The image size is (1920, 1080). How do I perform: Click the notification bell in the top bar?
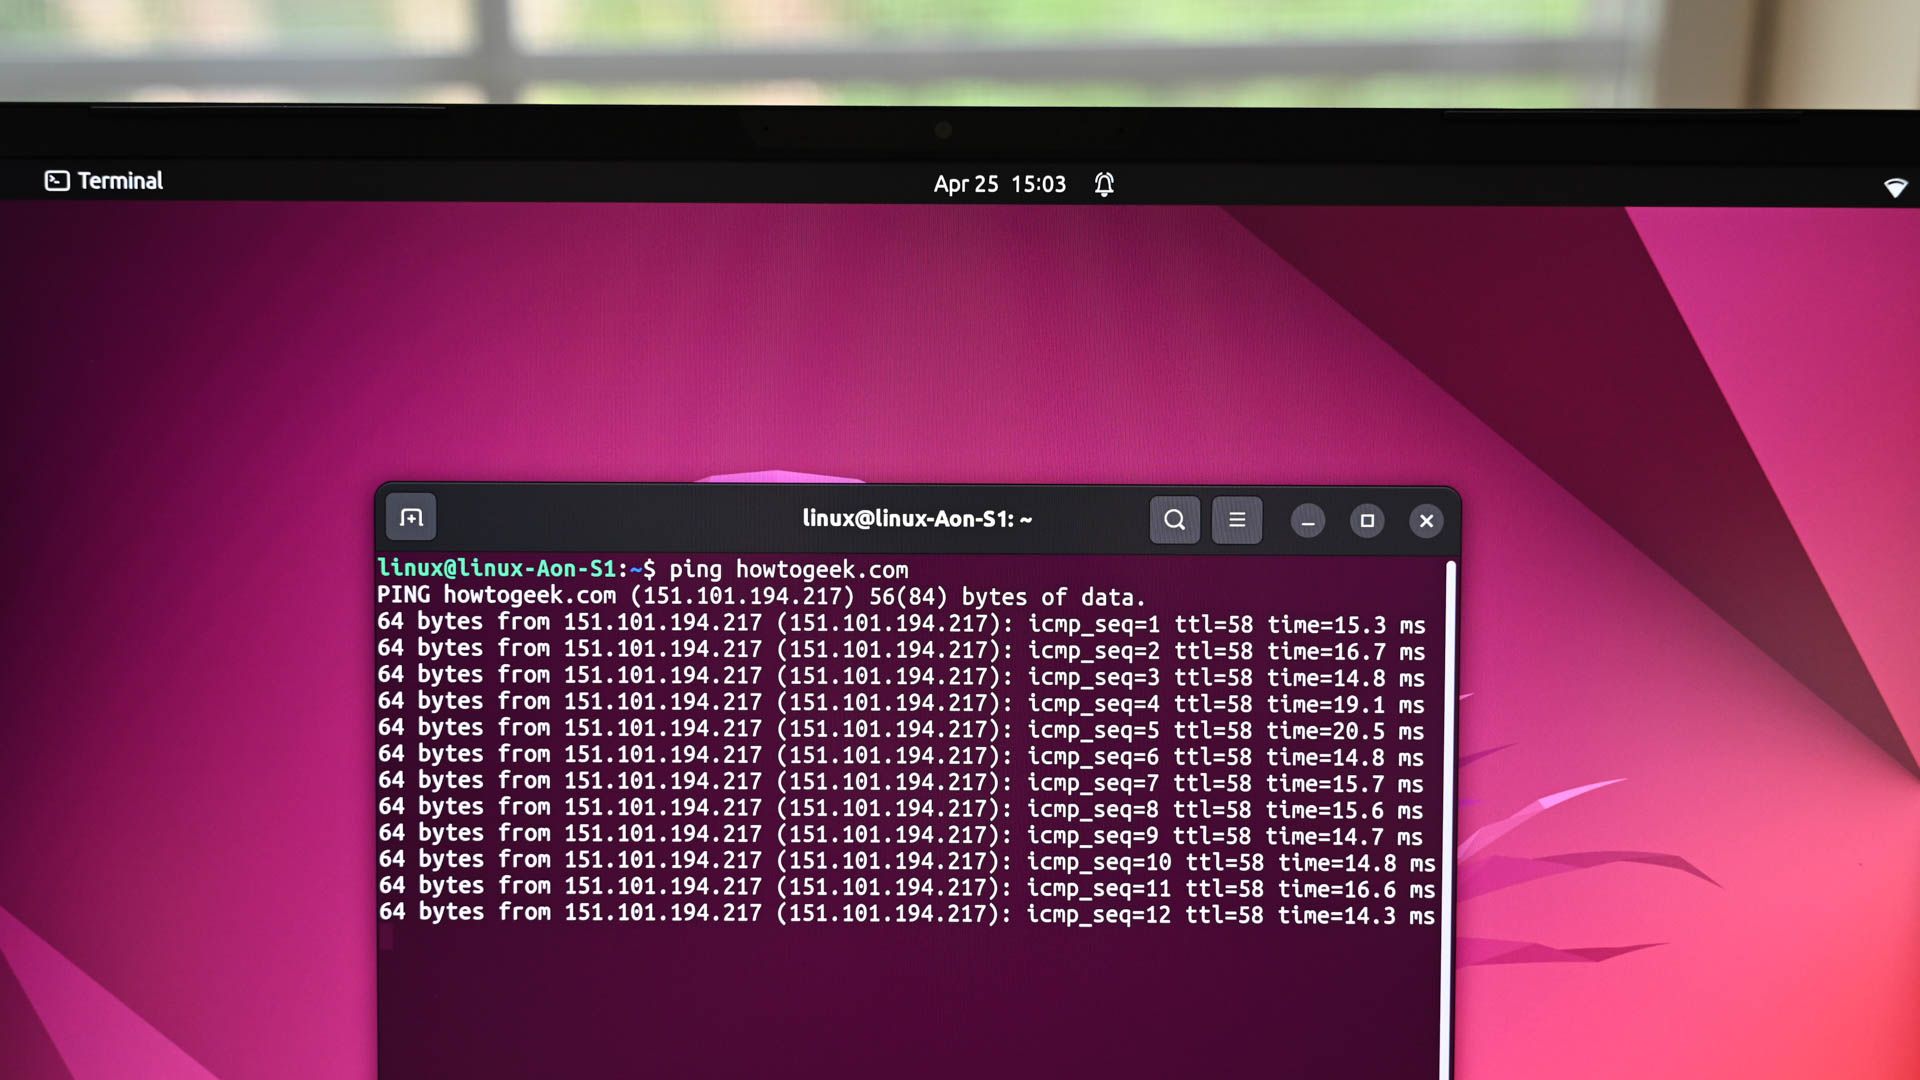[1104, 184]
